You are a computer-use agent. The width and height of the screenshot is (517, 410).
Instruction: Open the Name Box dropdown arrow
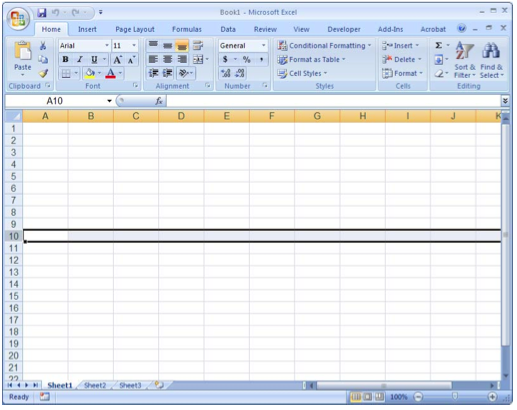[109, 101]
